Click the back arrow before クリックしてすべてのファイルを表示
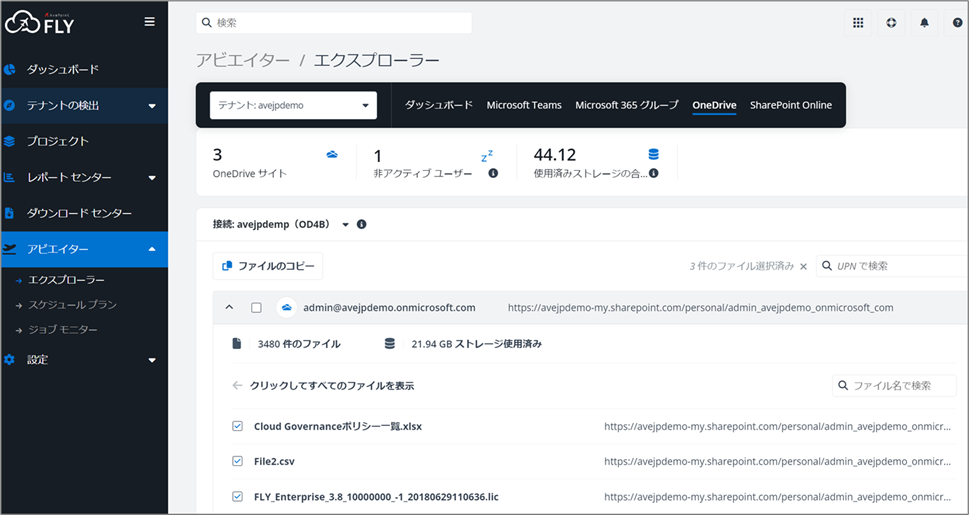The image size is (969, 515). pyautogui.click(x=237, y=386)
